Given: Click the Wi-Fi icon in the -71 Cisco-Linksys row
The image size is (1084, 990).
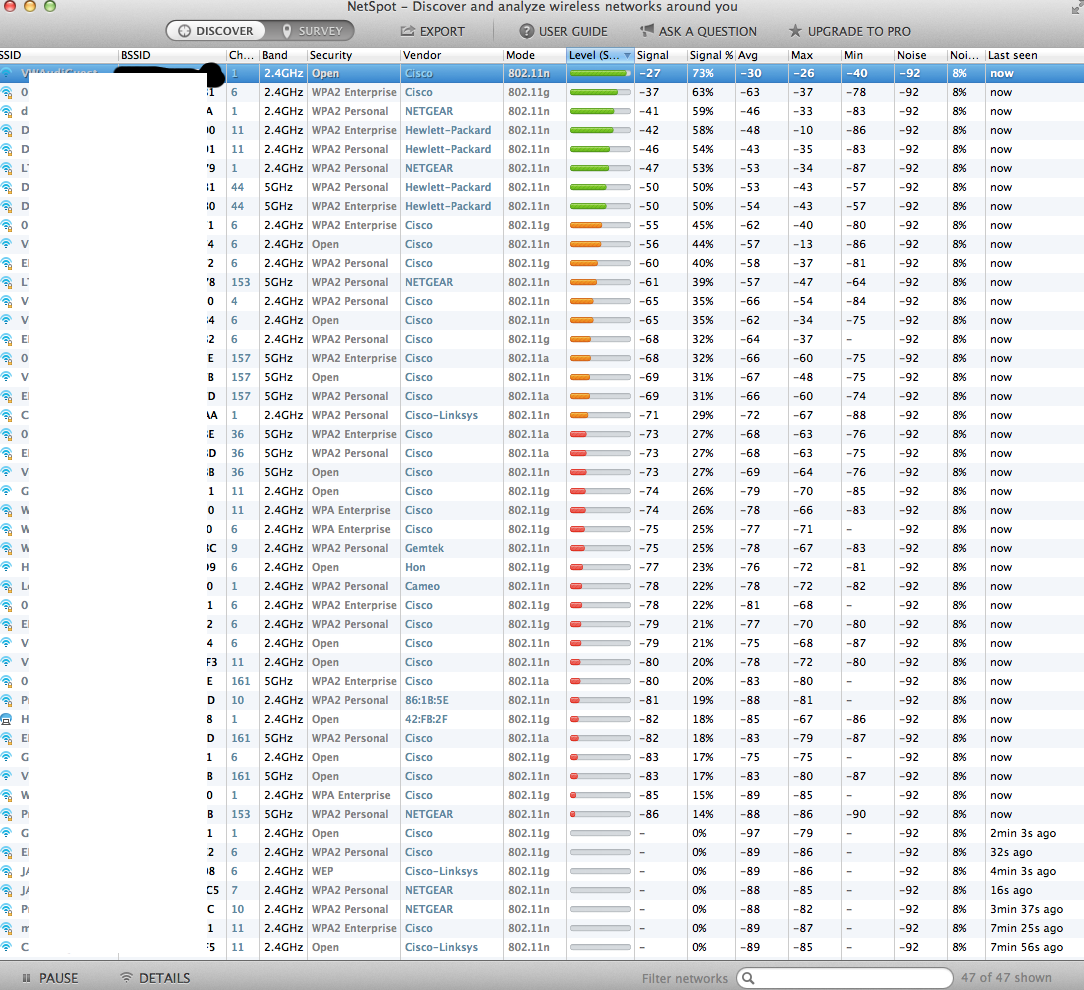Looking at the screenshot, I should tap(7, 415).
